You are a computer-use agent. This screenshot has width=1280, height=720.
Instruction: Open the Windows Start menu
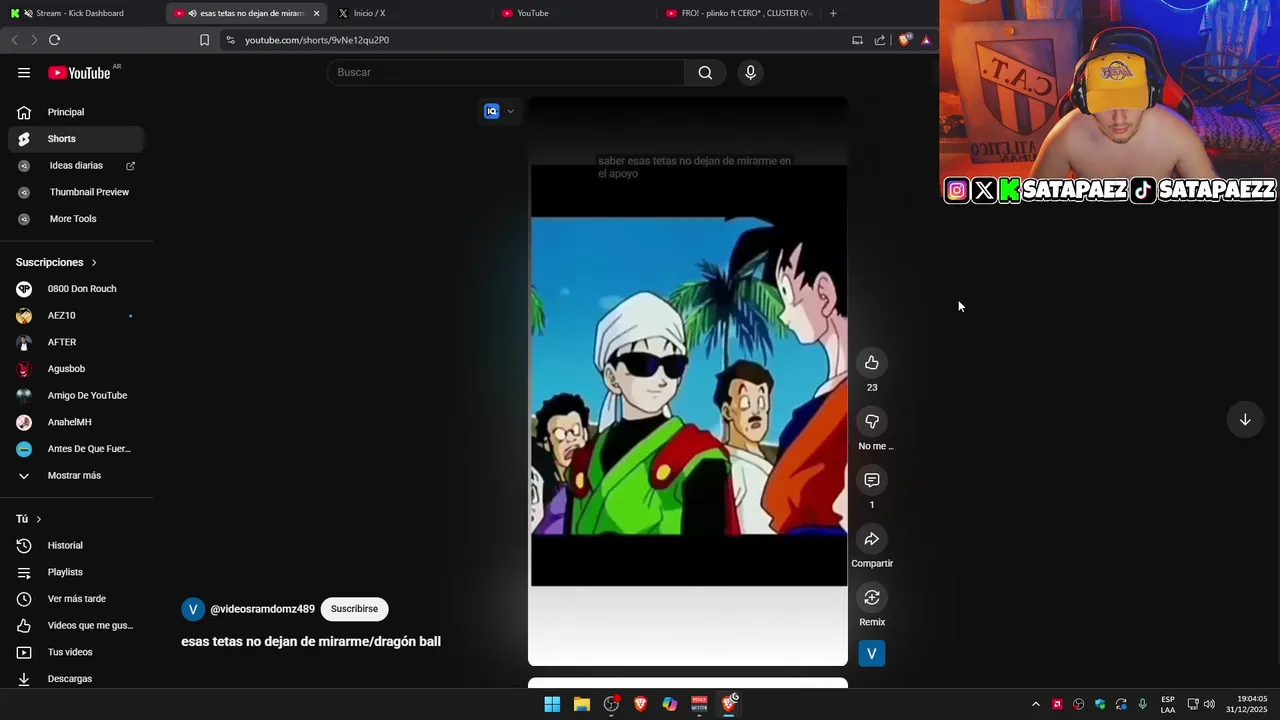[552, 704]
